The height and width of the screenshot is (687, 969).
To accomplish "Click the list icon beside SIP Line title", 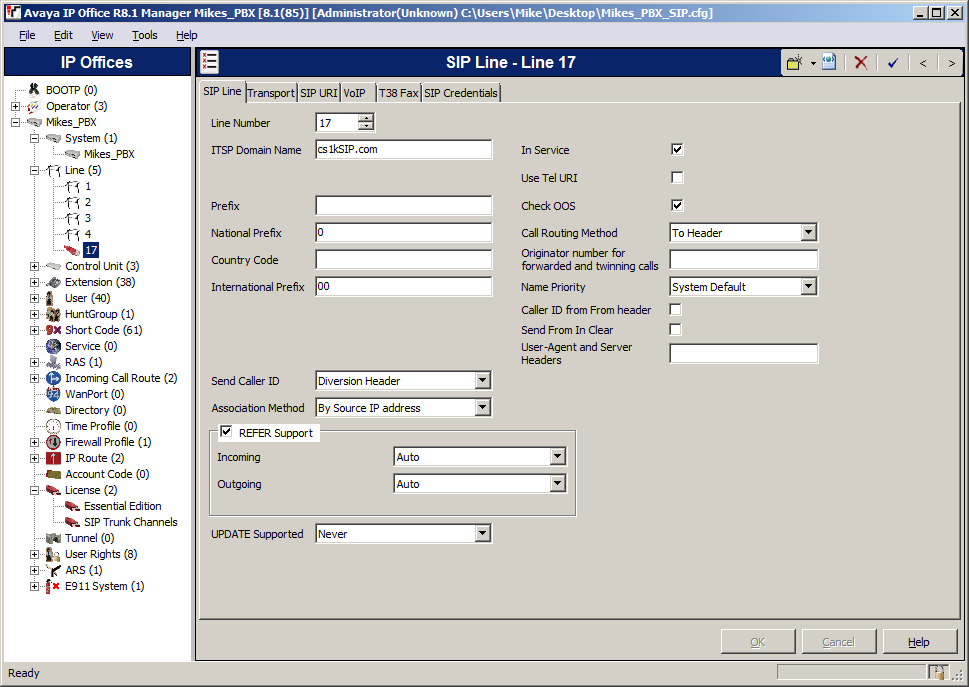I will tap(209, 62).
